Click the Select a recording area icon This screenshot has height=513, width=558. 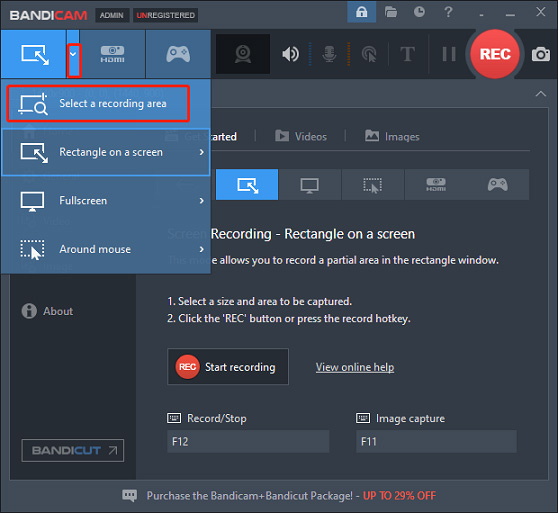(x=33, y=104)
